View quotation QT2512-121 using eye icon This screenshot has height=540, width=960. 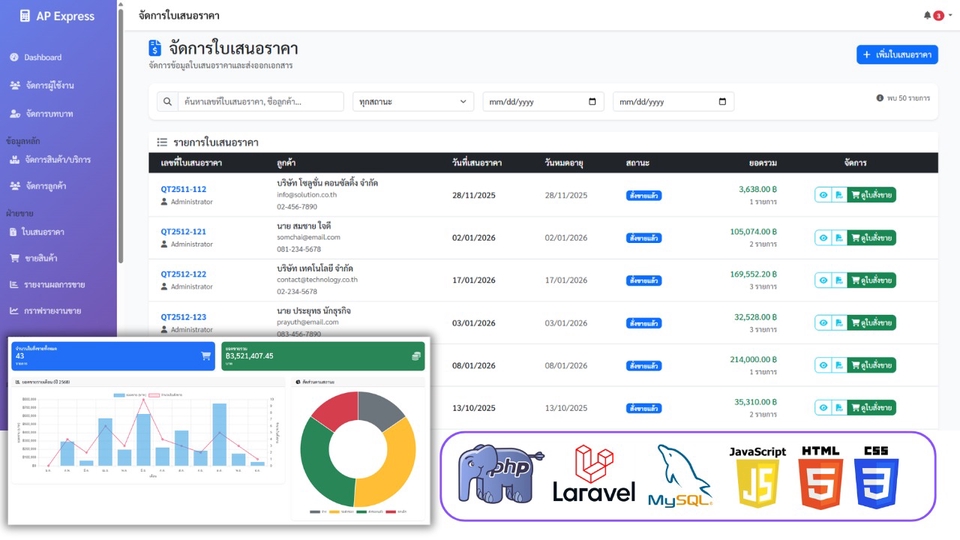pyautogui.click(x=823, y=238)
